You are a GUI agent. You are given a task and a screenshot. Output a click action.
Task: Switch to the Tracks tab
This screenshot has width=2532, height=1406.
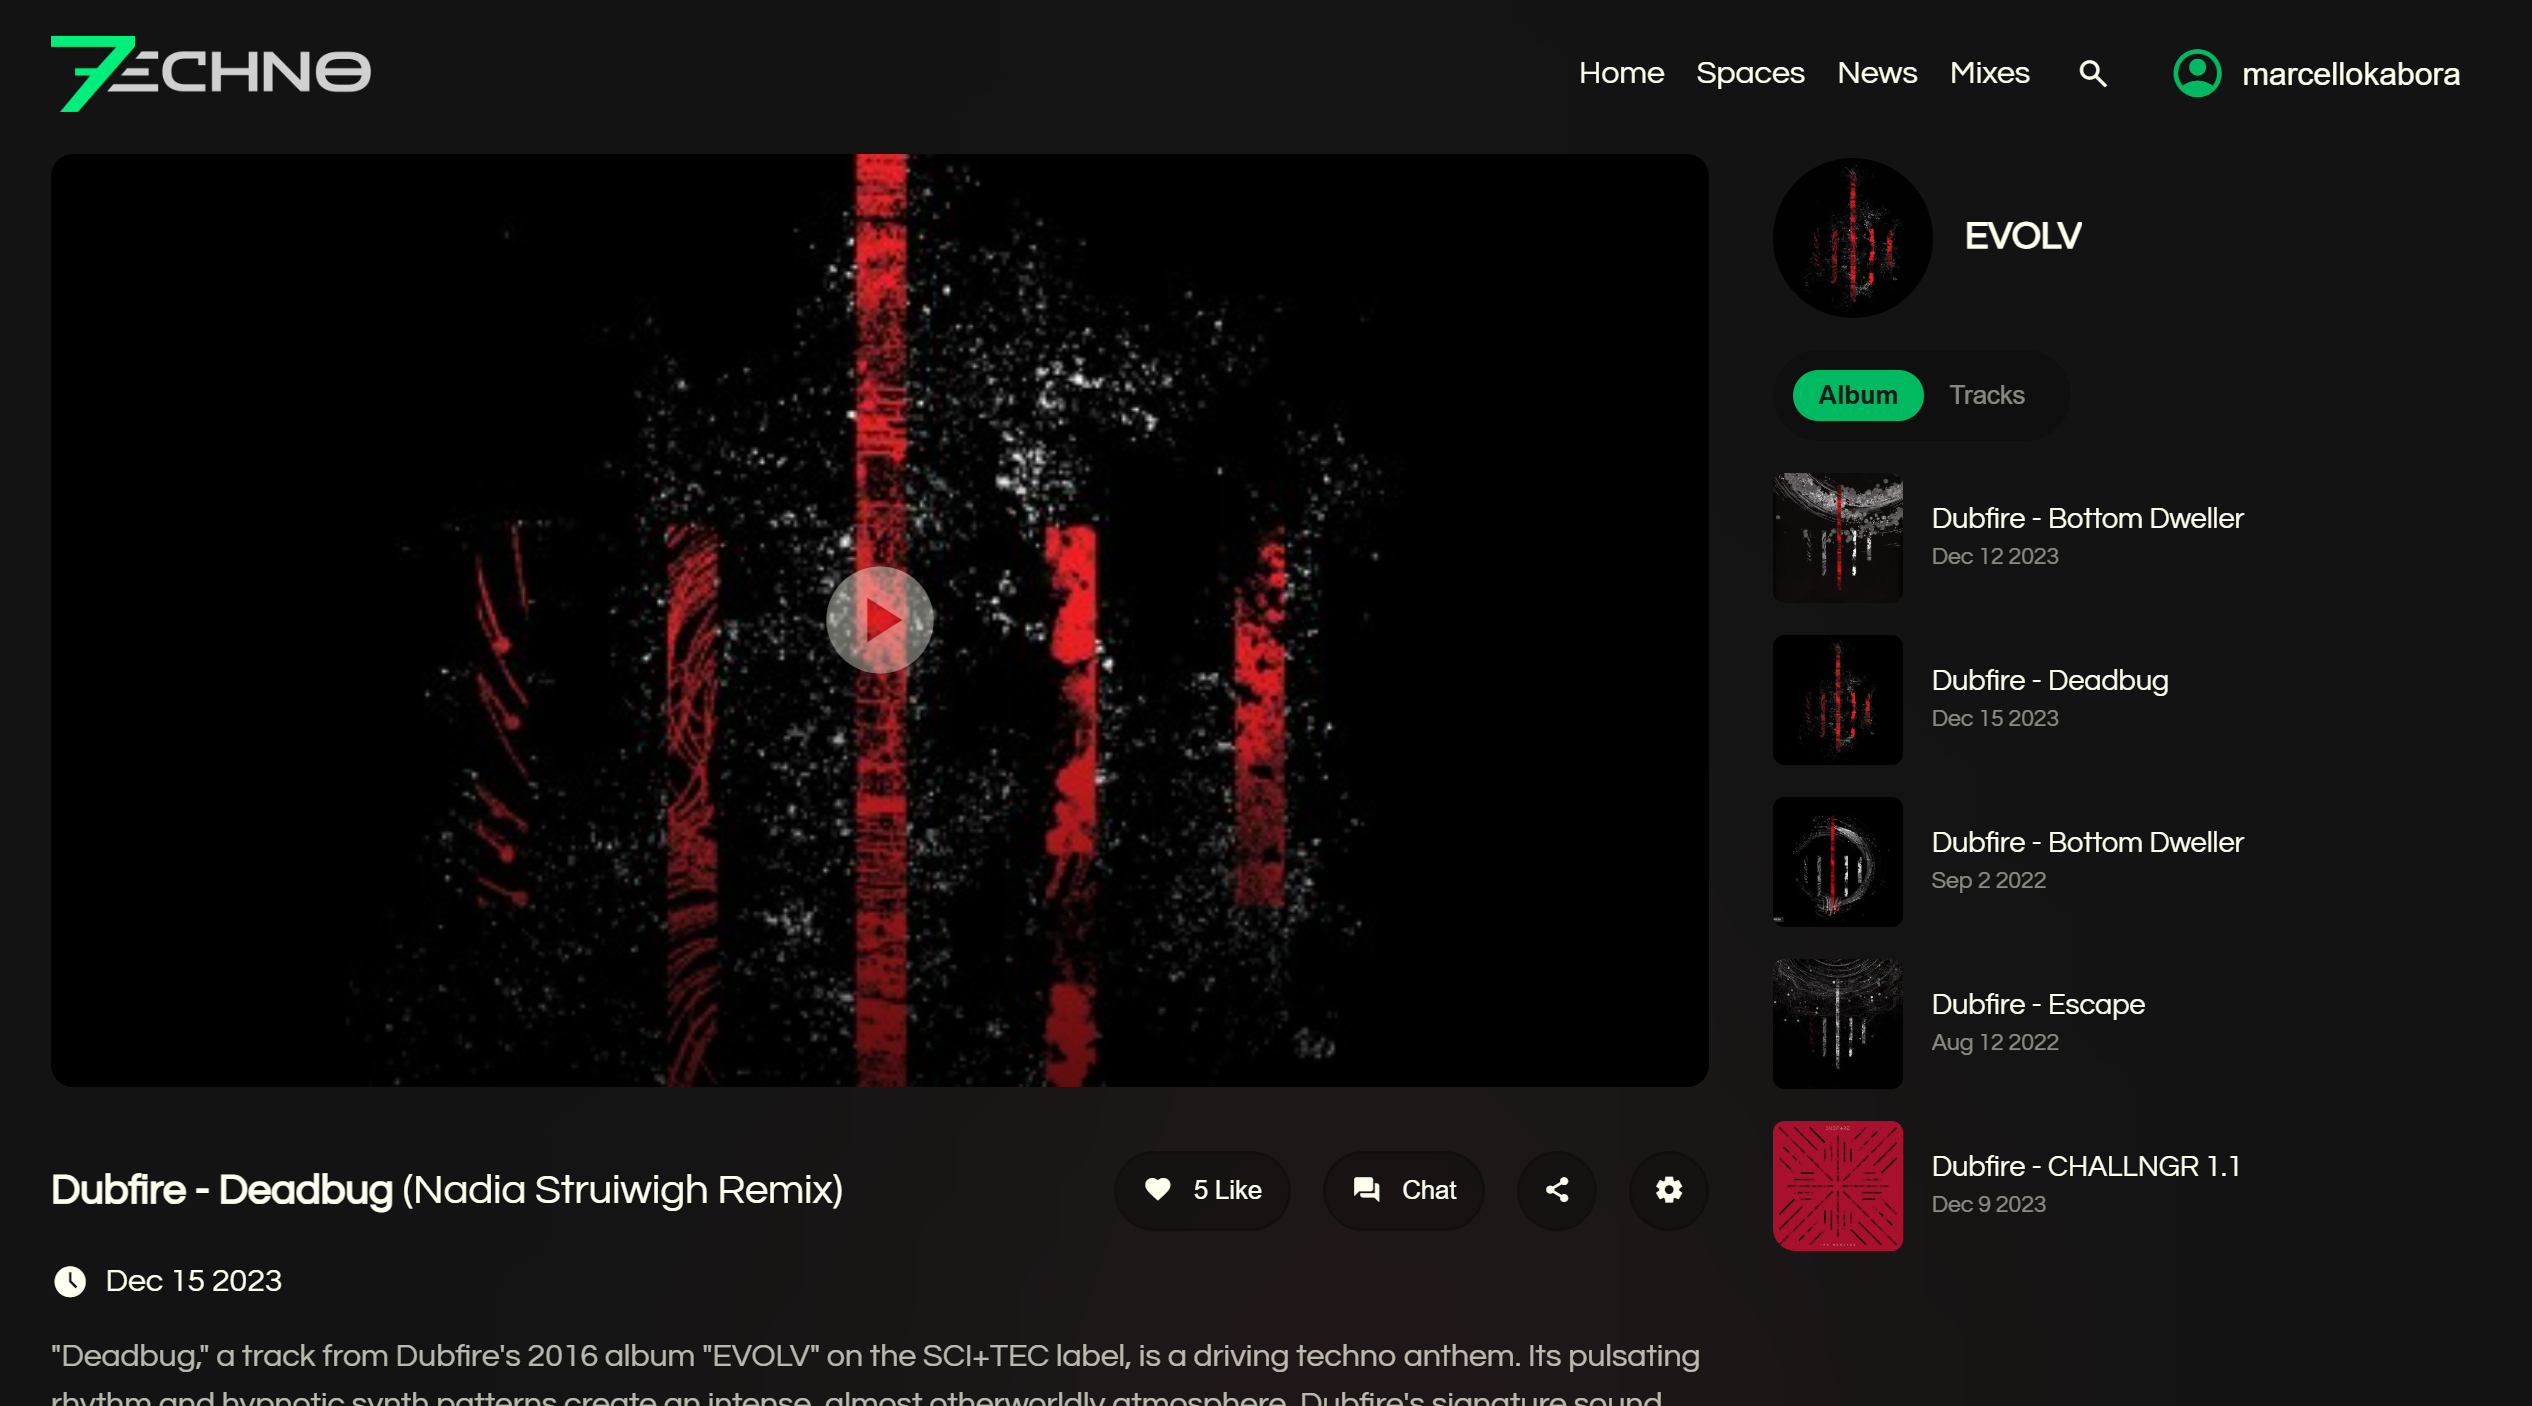click(x=1986, y=395)
